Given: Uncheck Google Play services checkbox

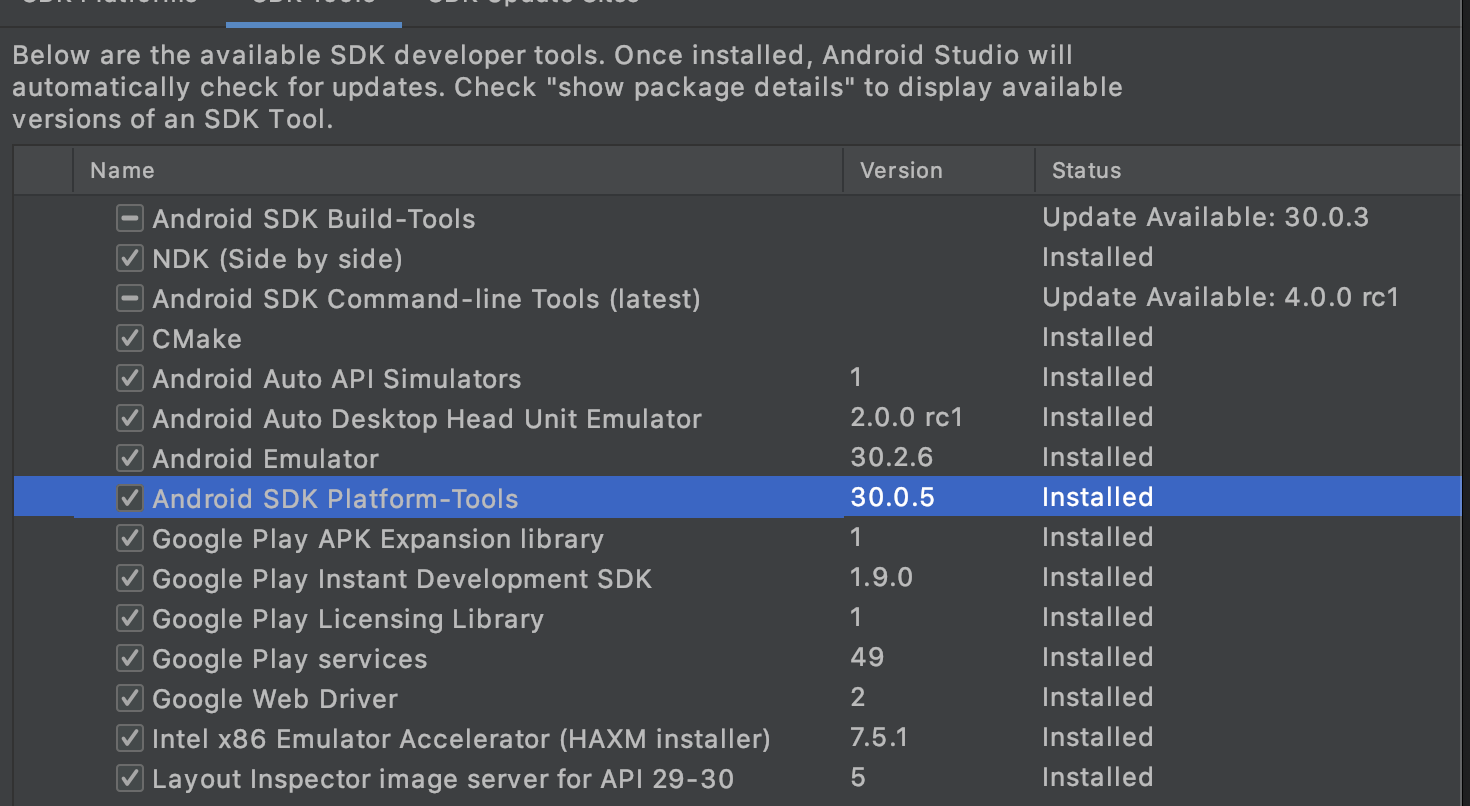Looking at the screenshot, I should tap(129, 658).
